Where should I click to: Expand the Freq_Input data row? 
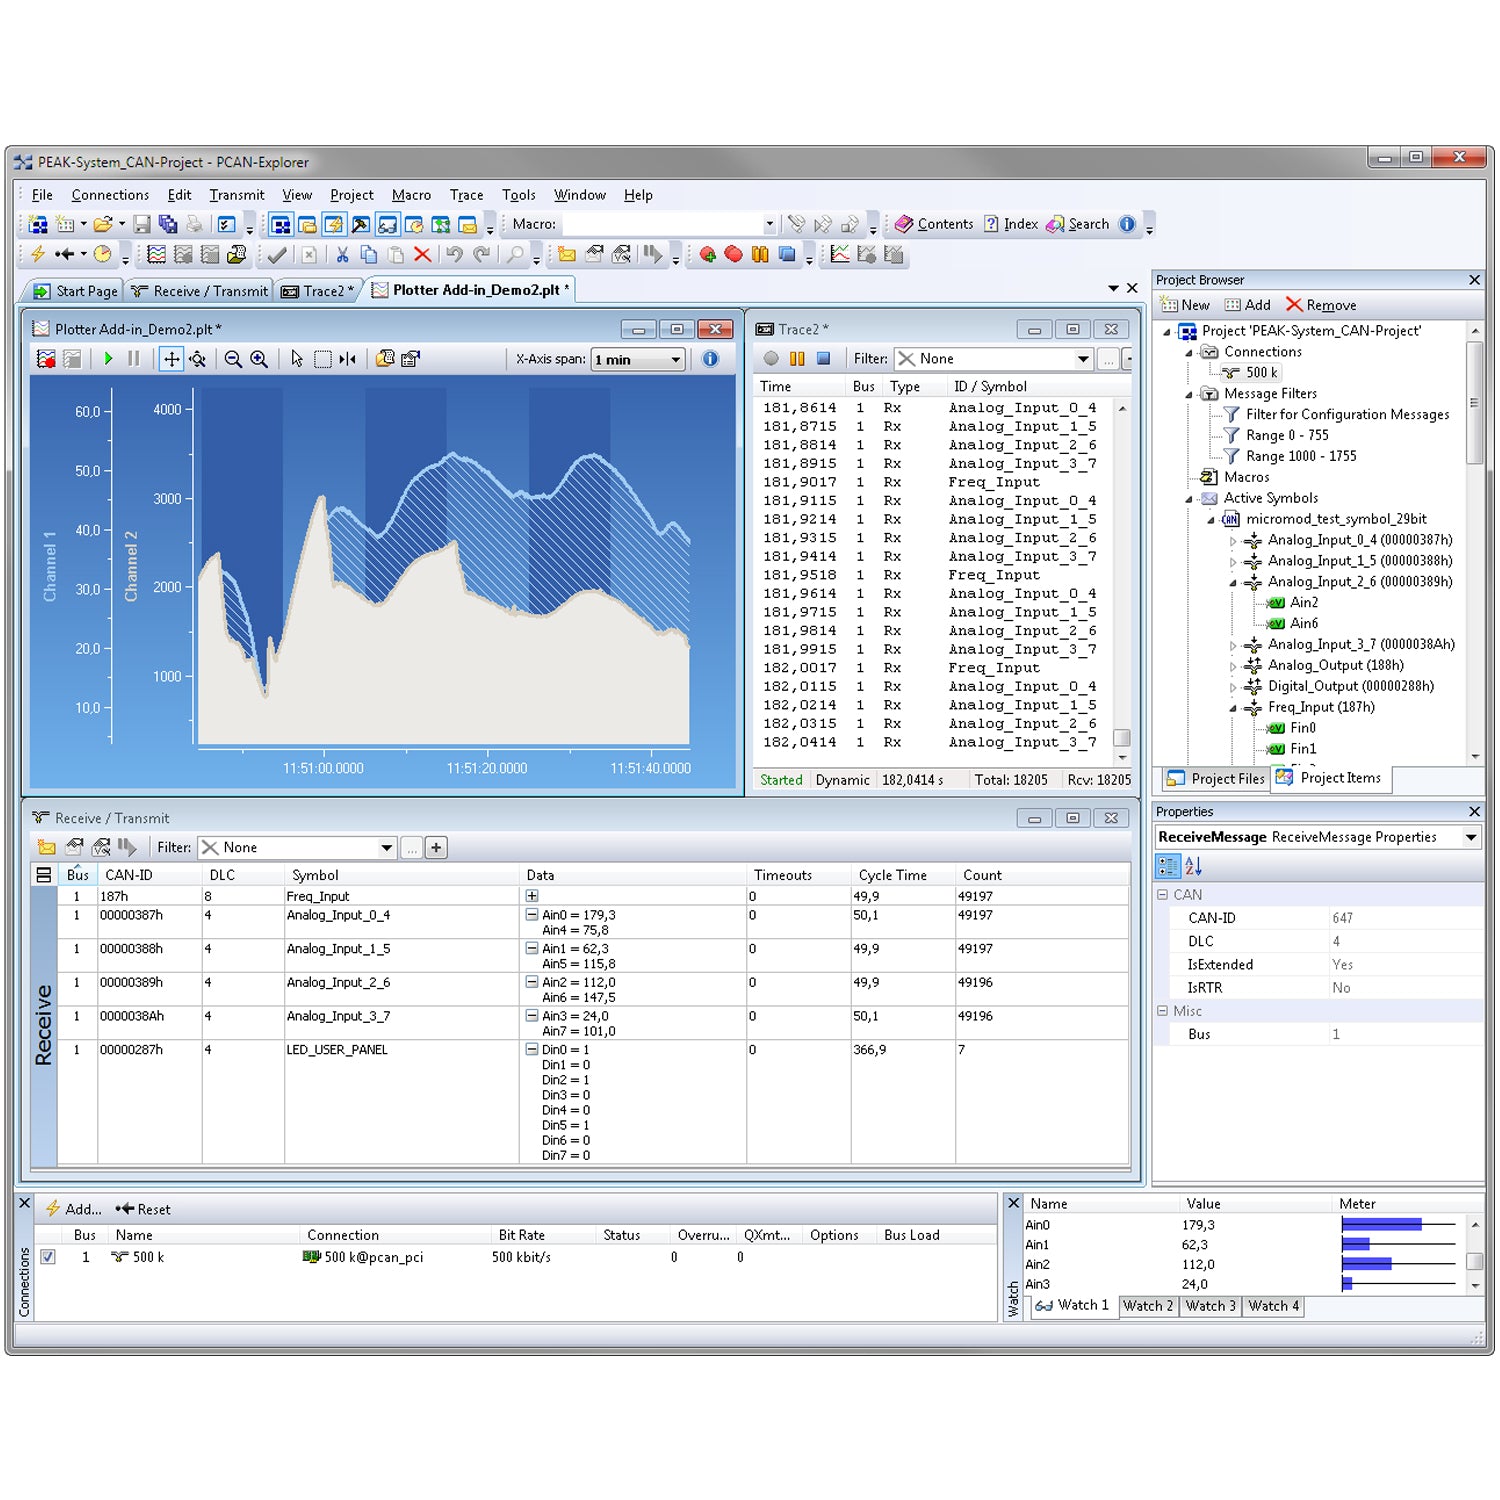532,896
